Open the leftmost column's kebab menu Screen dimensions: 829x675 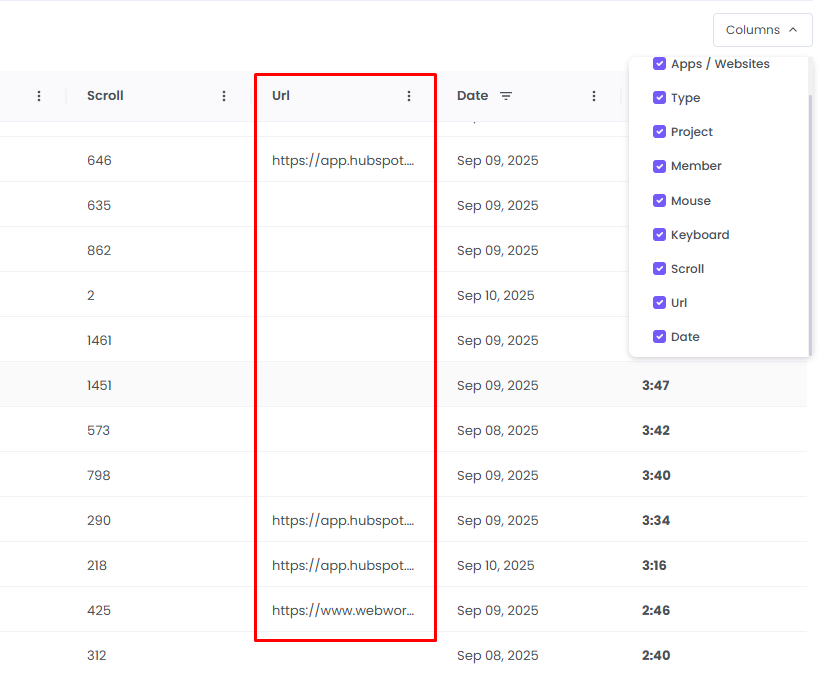[x=38, y=96]
